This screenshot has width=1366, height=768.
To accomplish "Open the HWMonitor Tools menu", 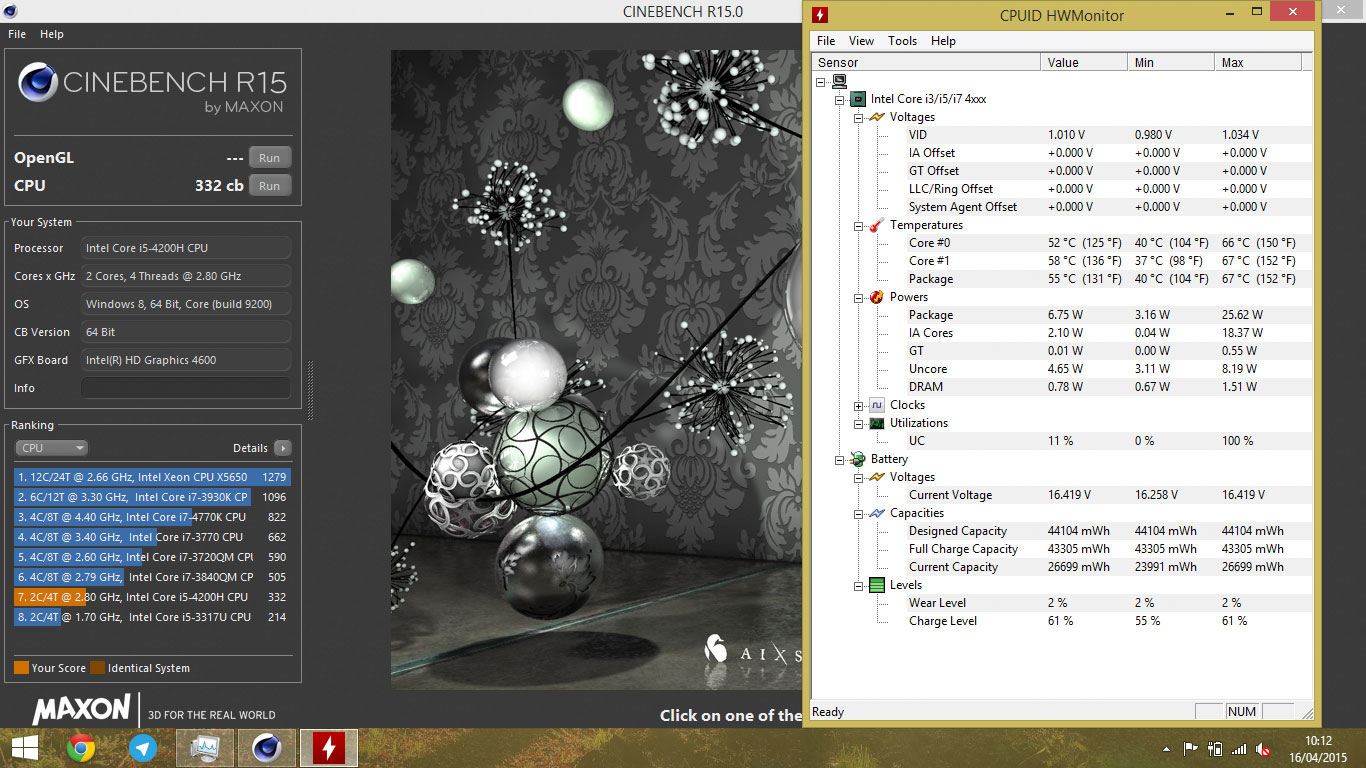I will 902,41.
